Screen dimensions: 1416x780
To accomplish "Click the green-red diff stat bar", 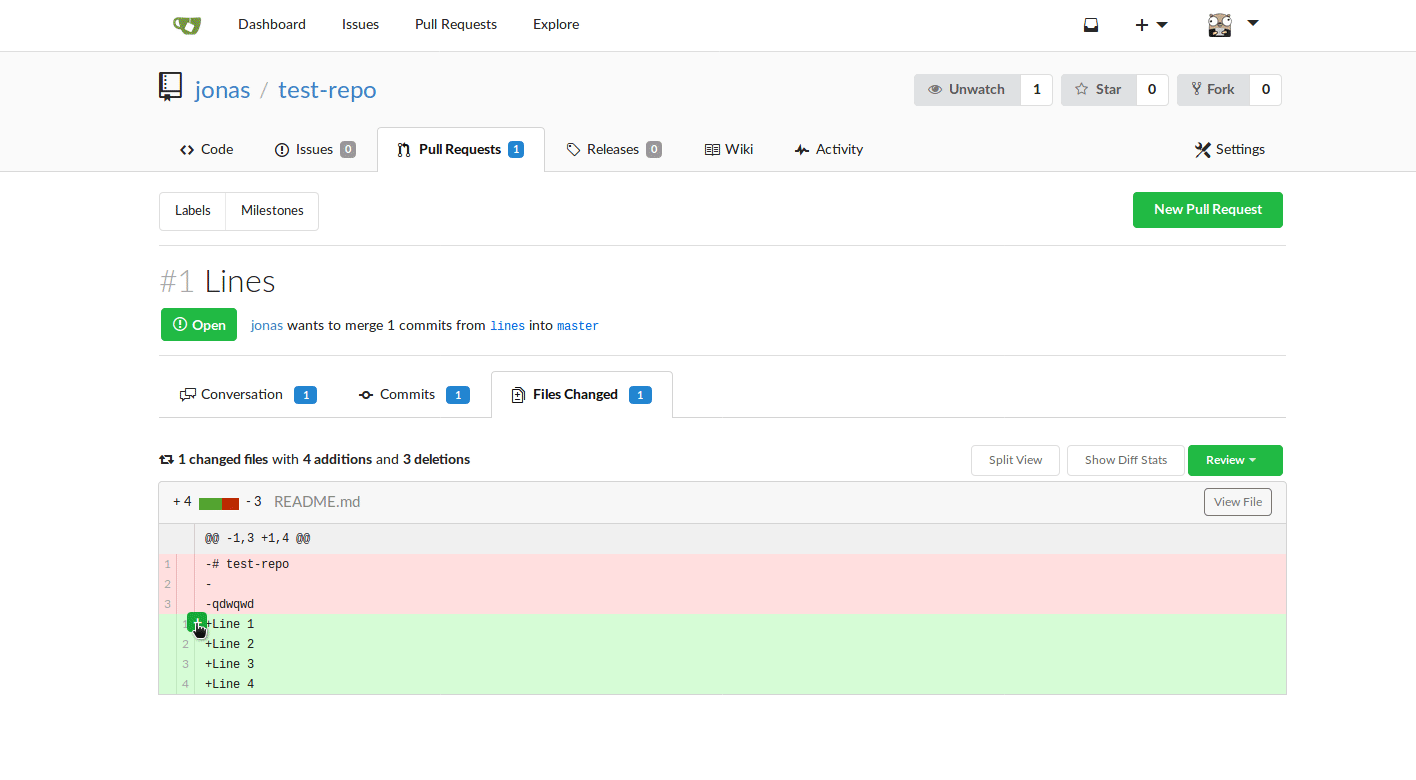I will (219, 501).
